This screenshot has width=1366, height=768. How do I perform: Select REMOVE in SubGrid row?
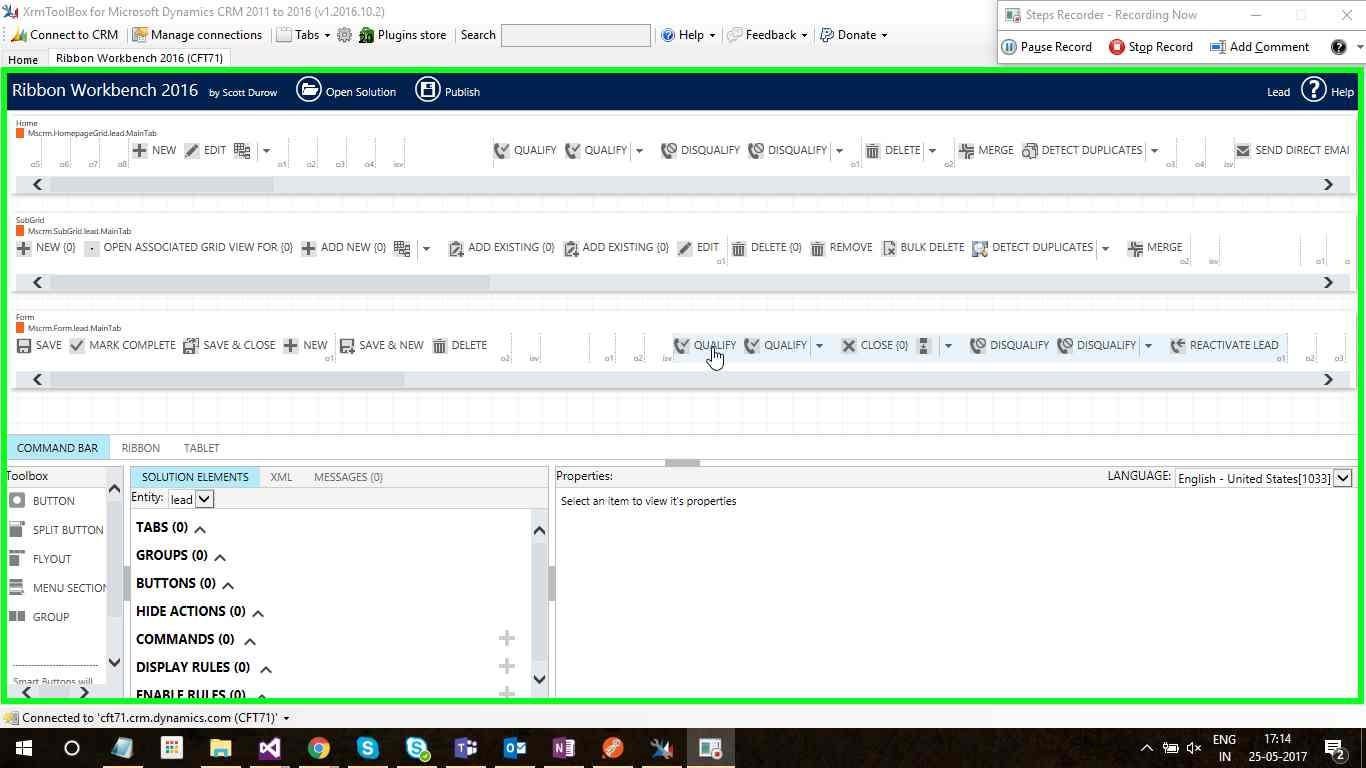[841, 247]
